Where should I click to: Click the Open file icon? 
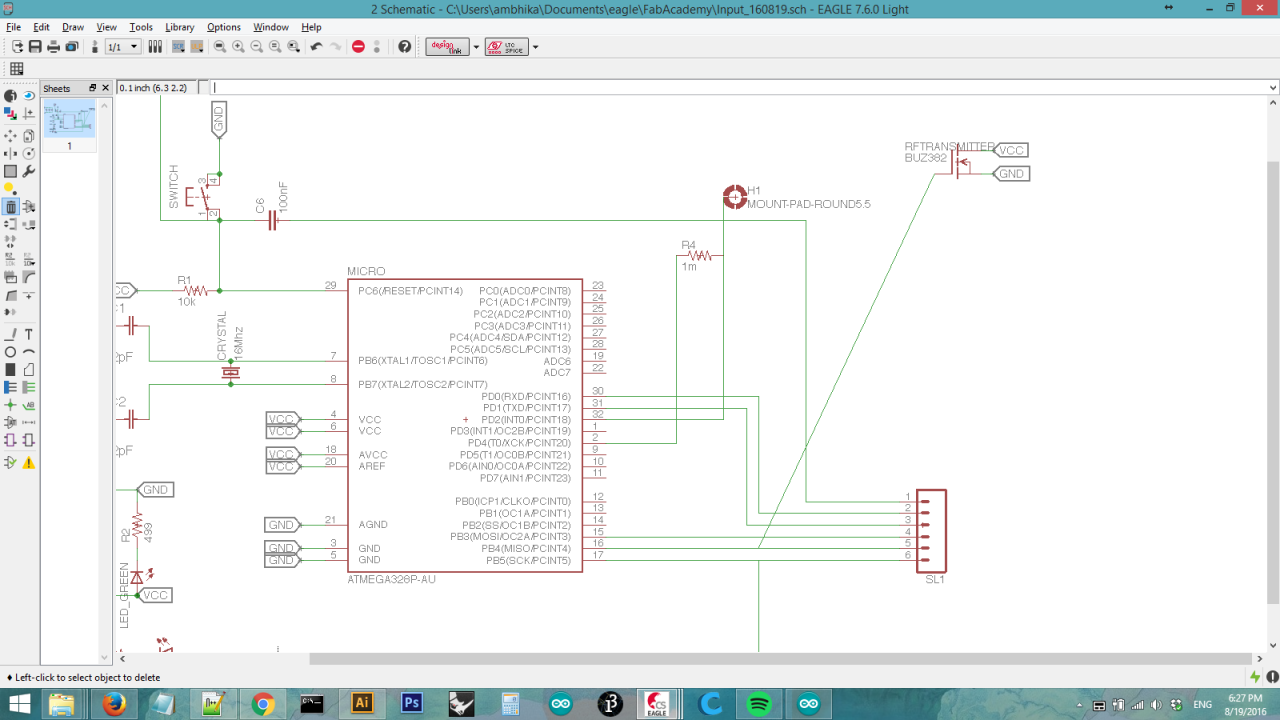17,47
